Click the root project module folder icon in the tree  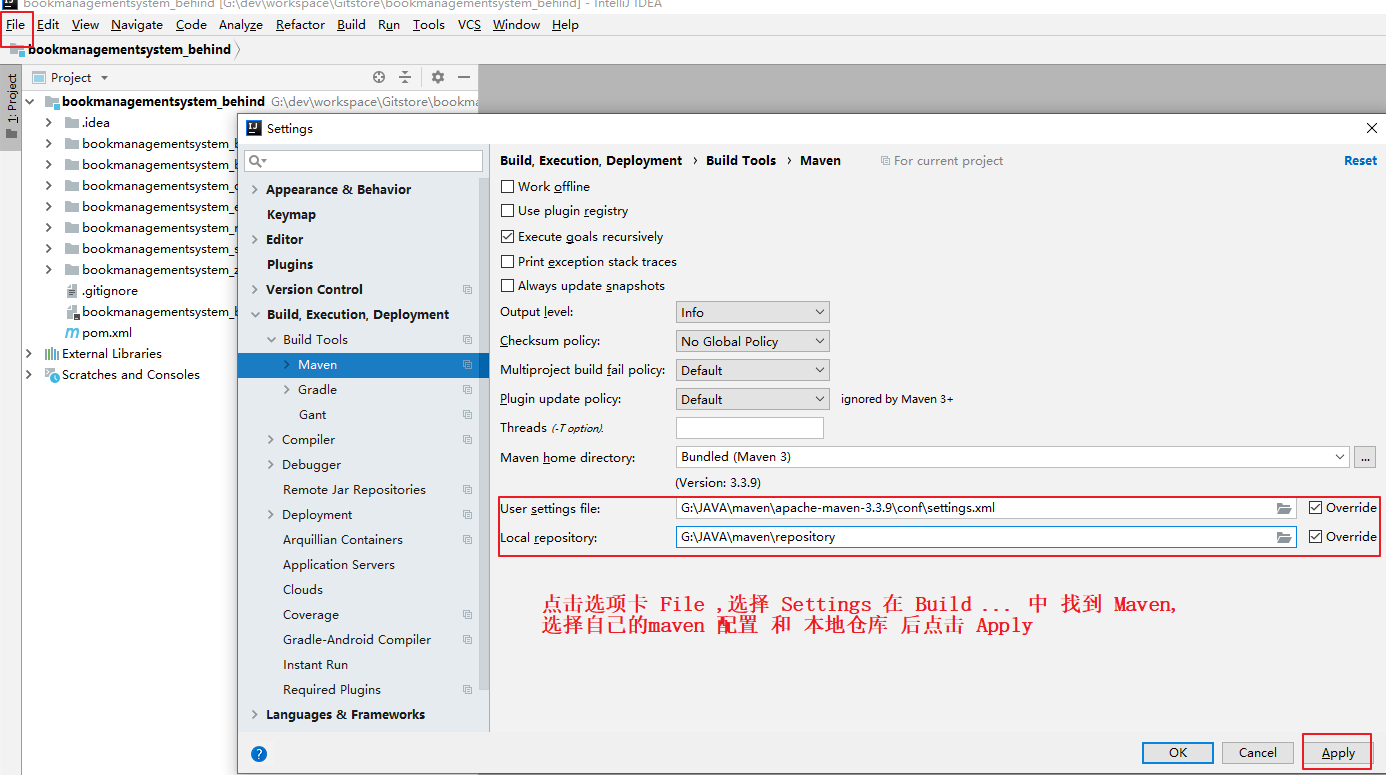point(52,102)
